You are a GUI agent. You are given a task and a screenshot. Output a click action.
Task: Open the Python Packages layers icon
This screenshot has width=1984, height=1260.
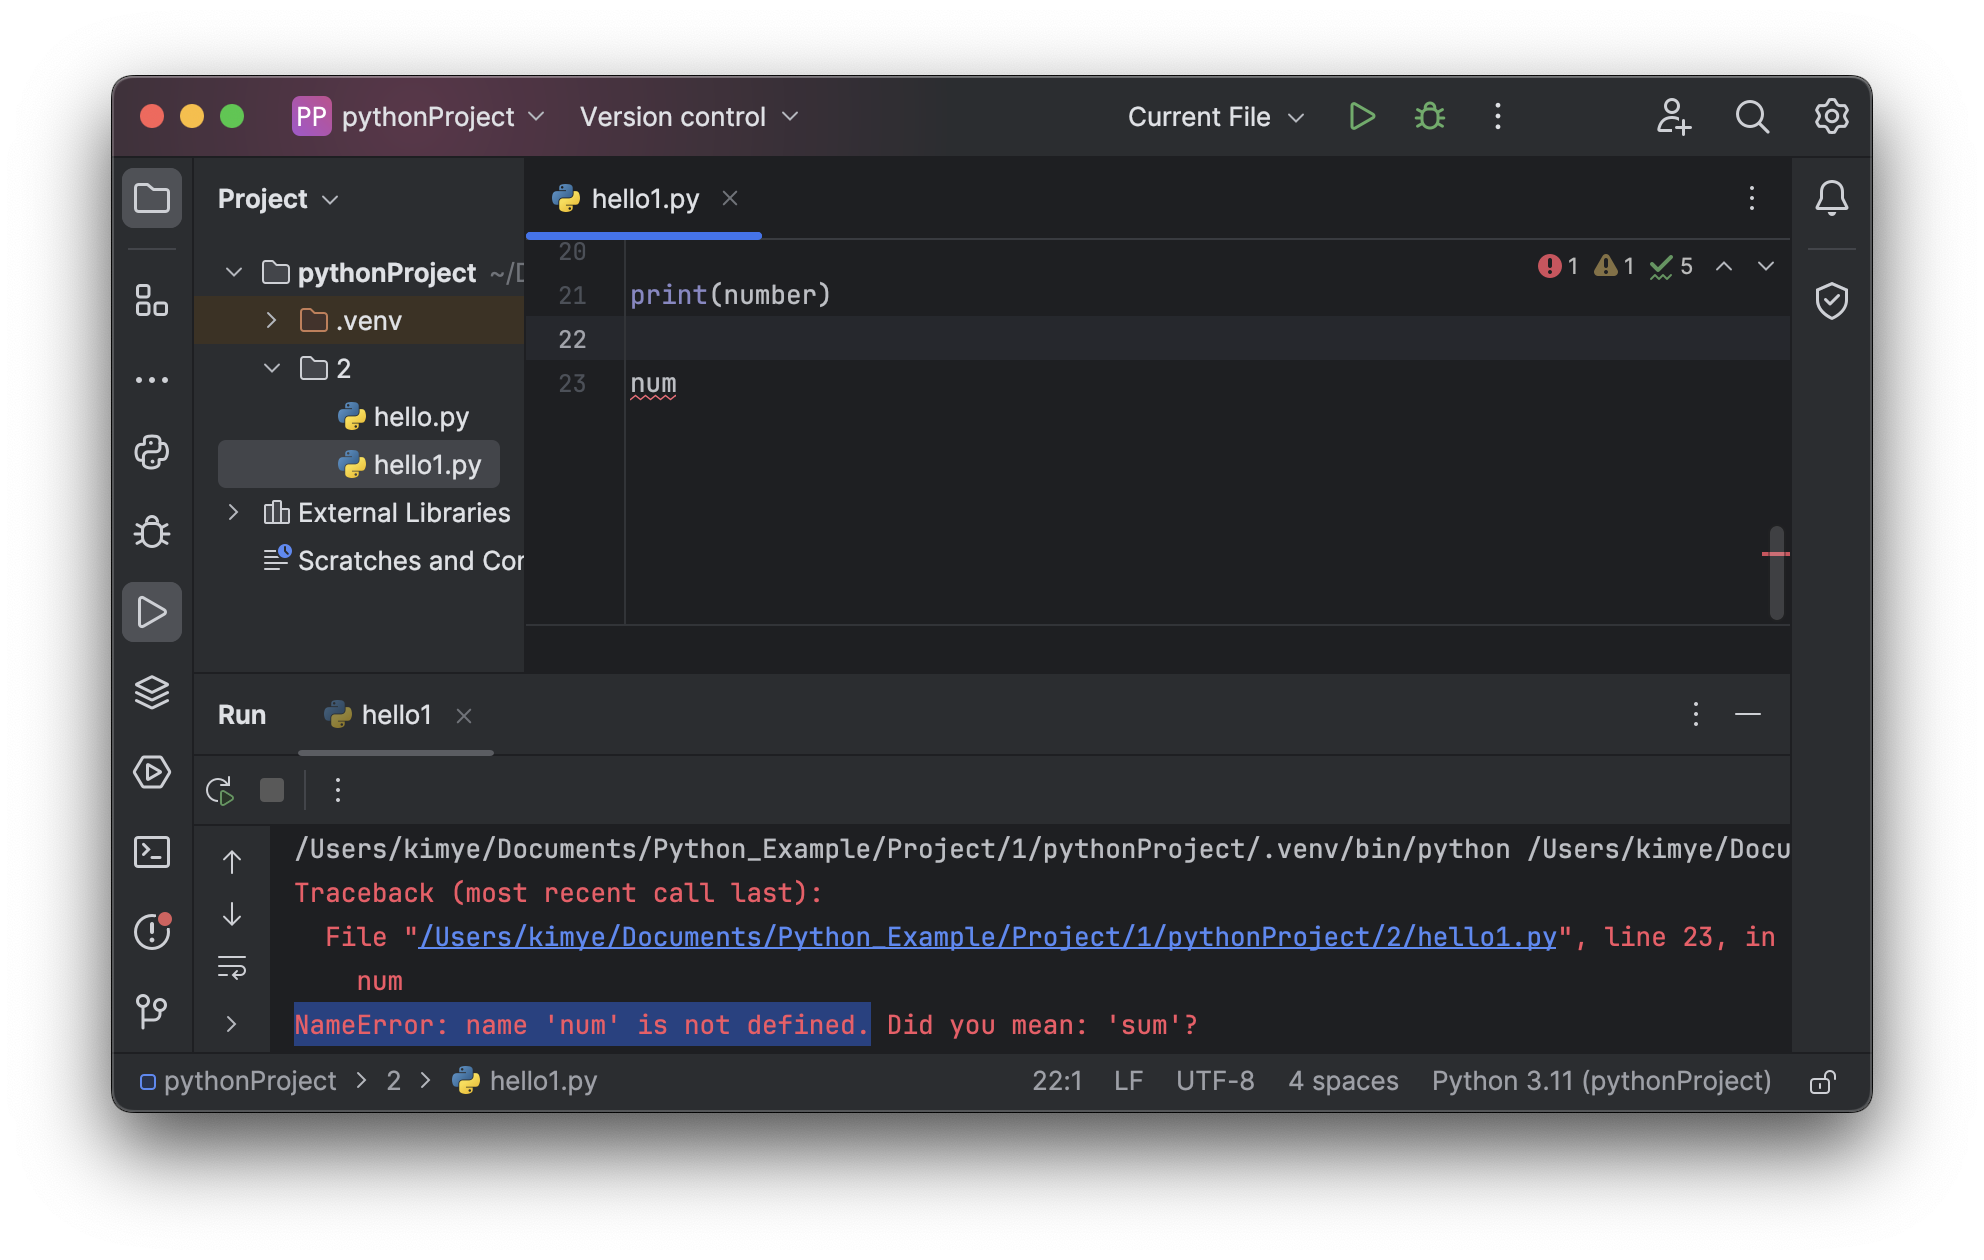[152, 692]
